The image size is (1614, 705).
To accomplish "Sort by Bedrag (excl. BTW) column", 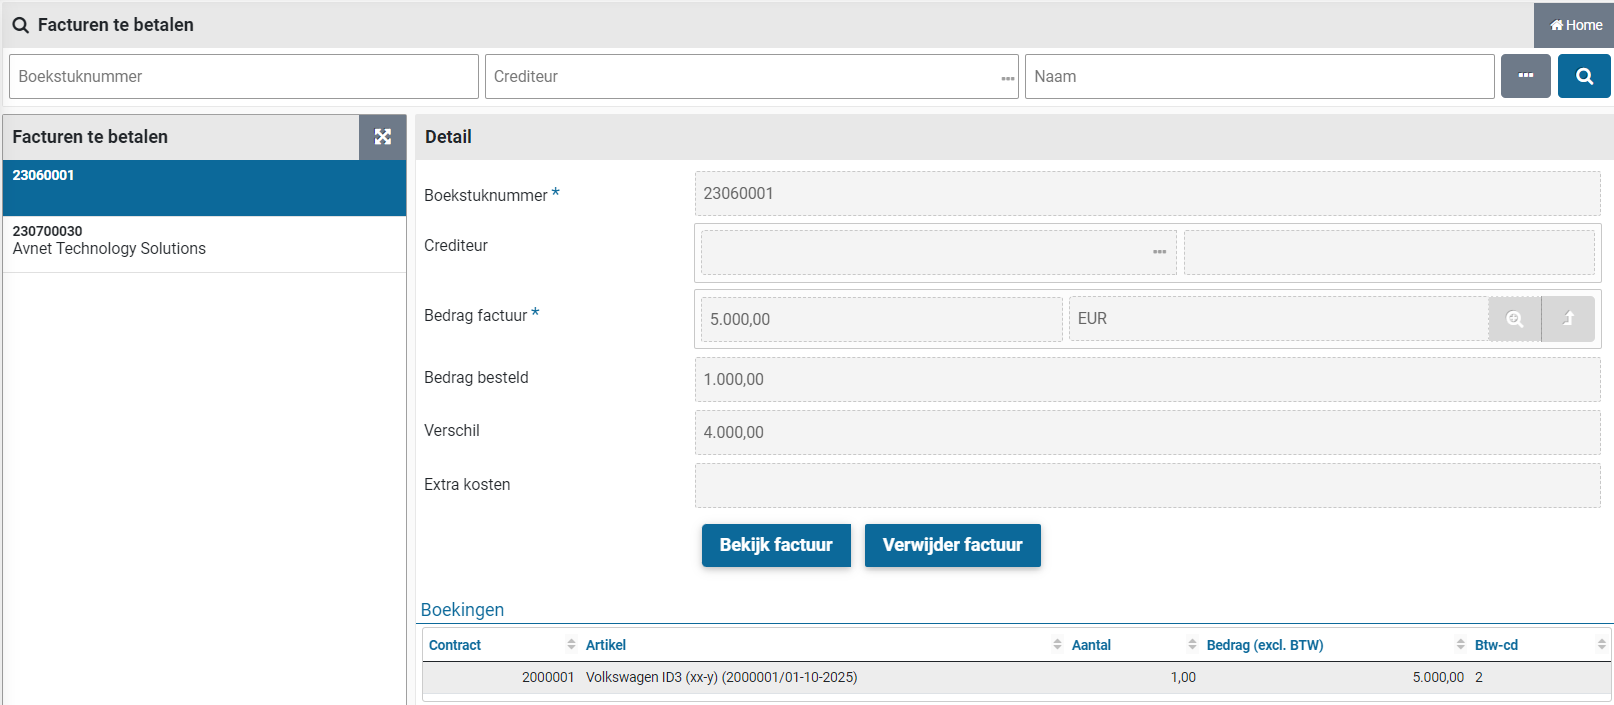I will pos(1264,645).
